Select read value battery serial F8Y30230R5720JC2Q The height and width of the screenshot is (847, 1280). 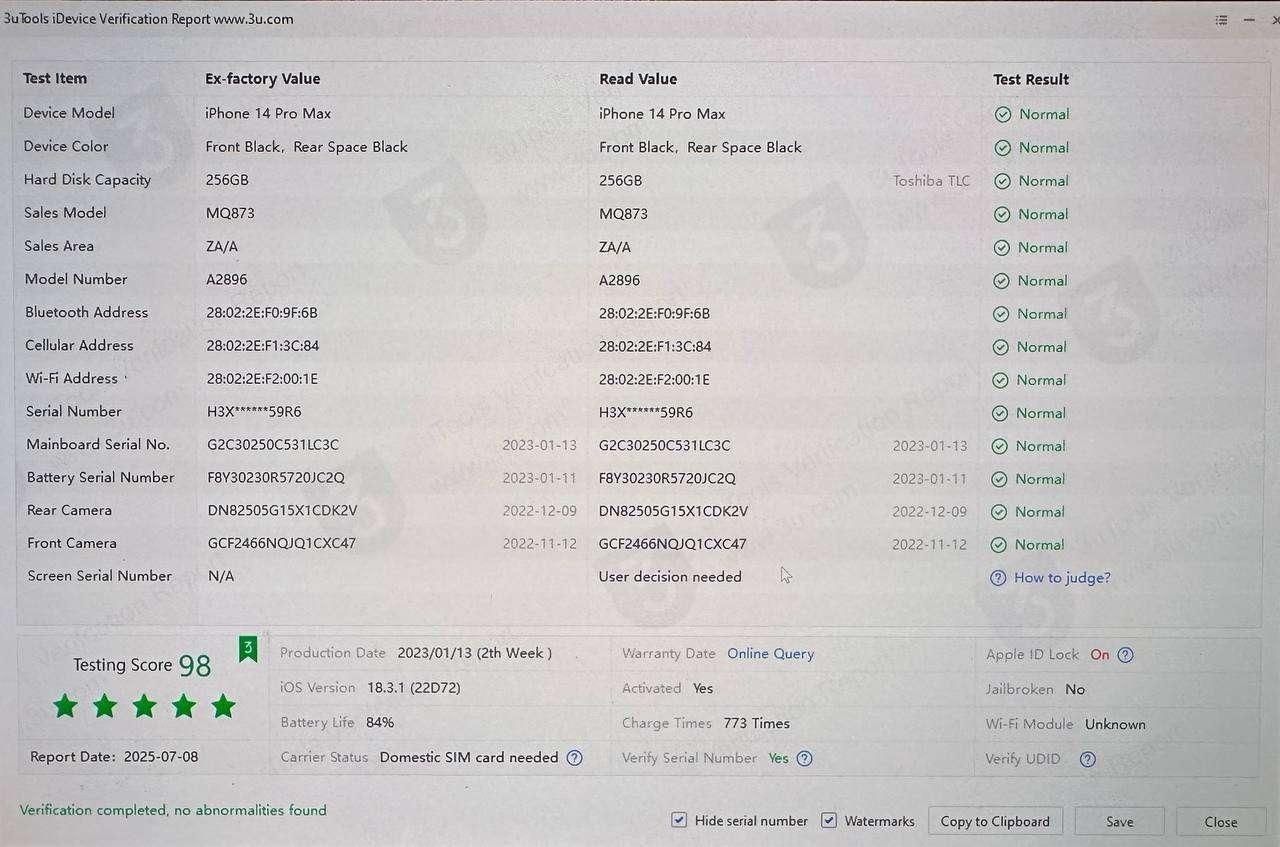(667, 479)
